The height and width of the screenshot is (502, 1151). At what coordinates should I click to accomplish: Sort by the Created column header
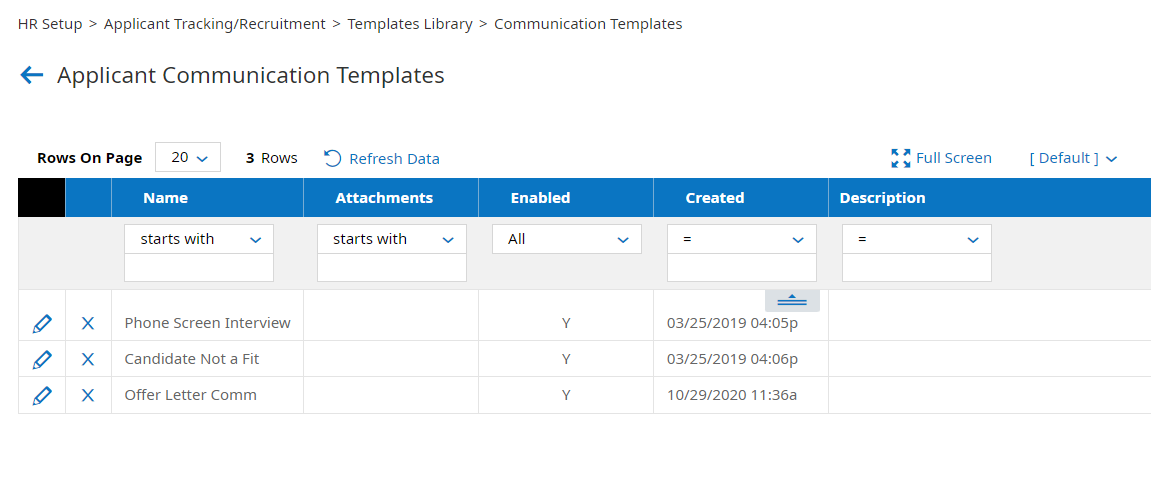coord(715,198)
